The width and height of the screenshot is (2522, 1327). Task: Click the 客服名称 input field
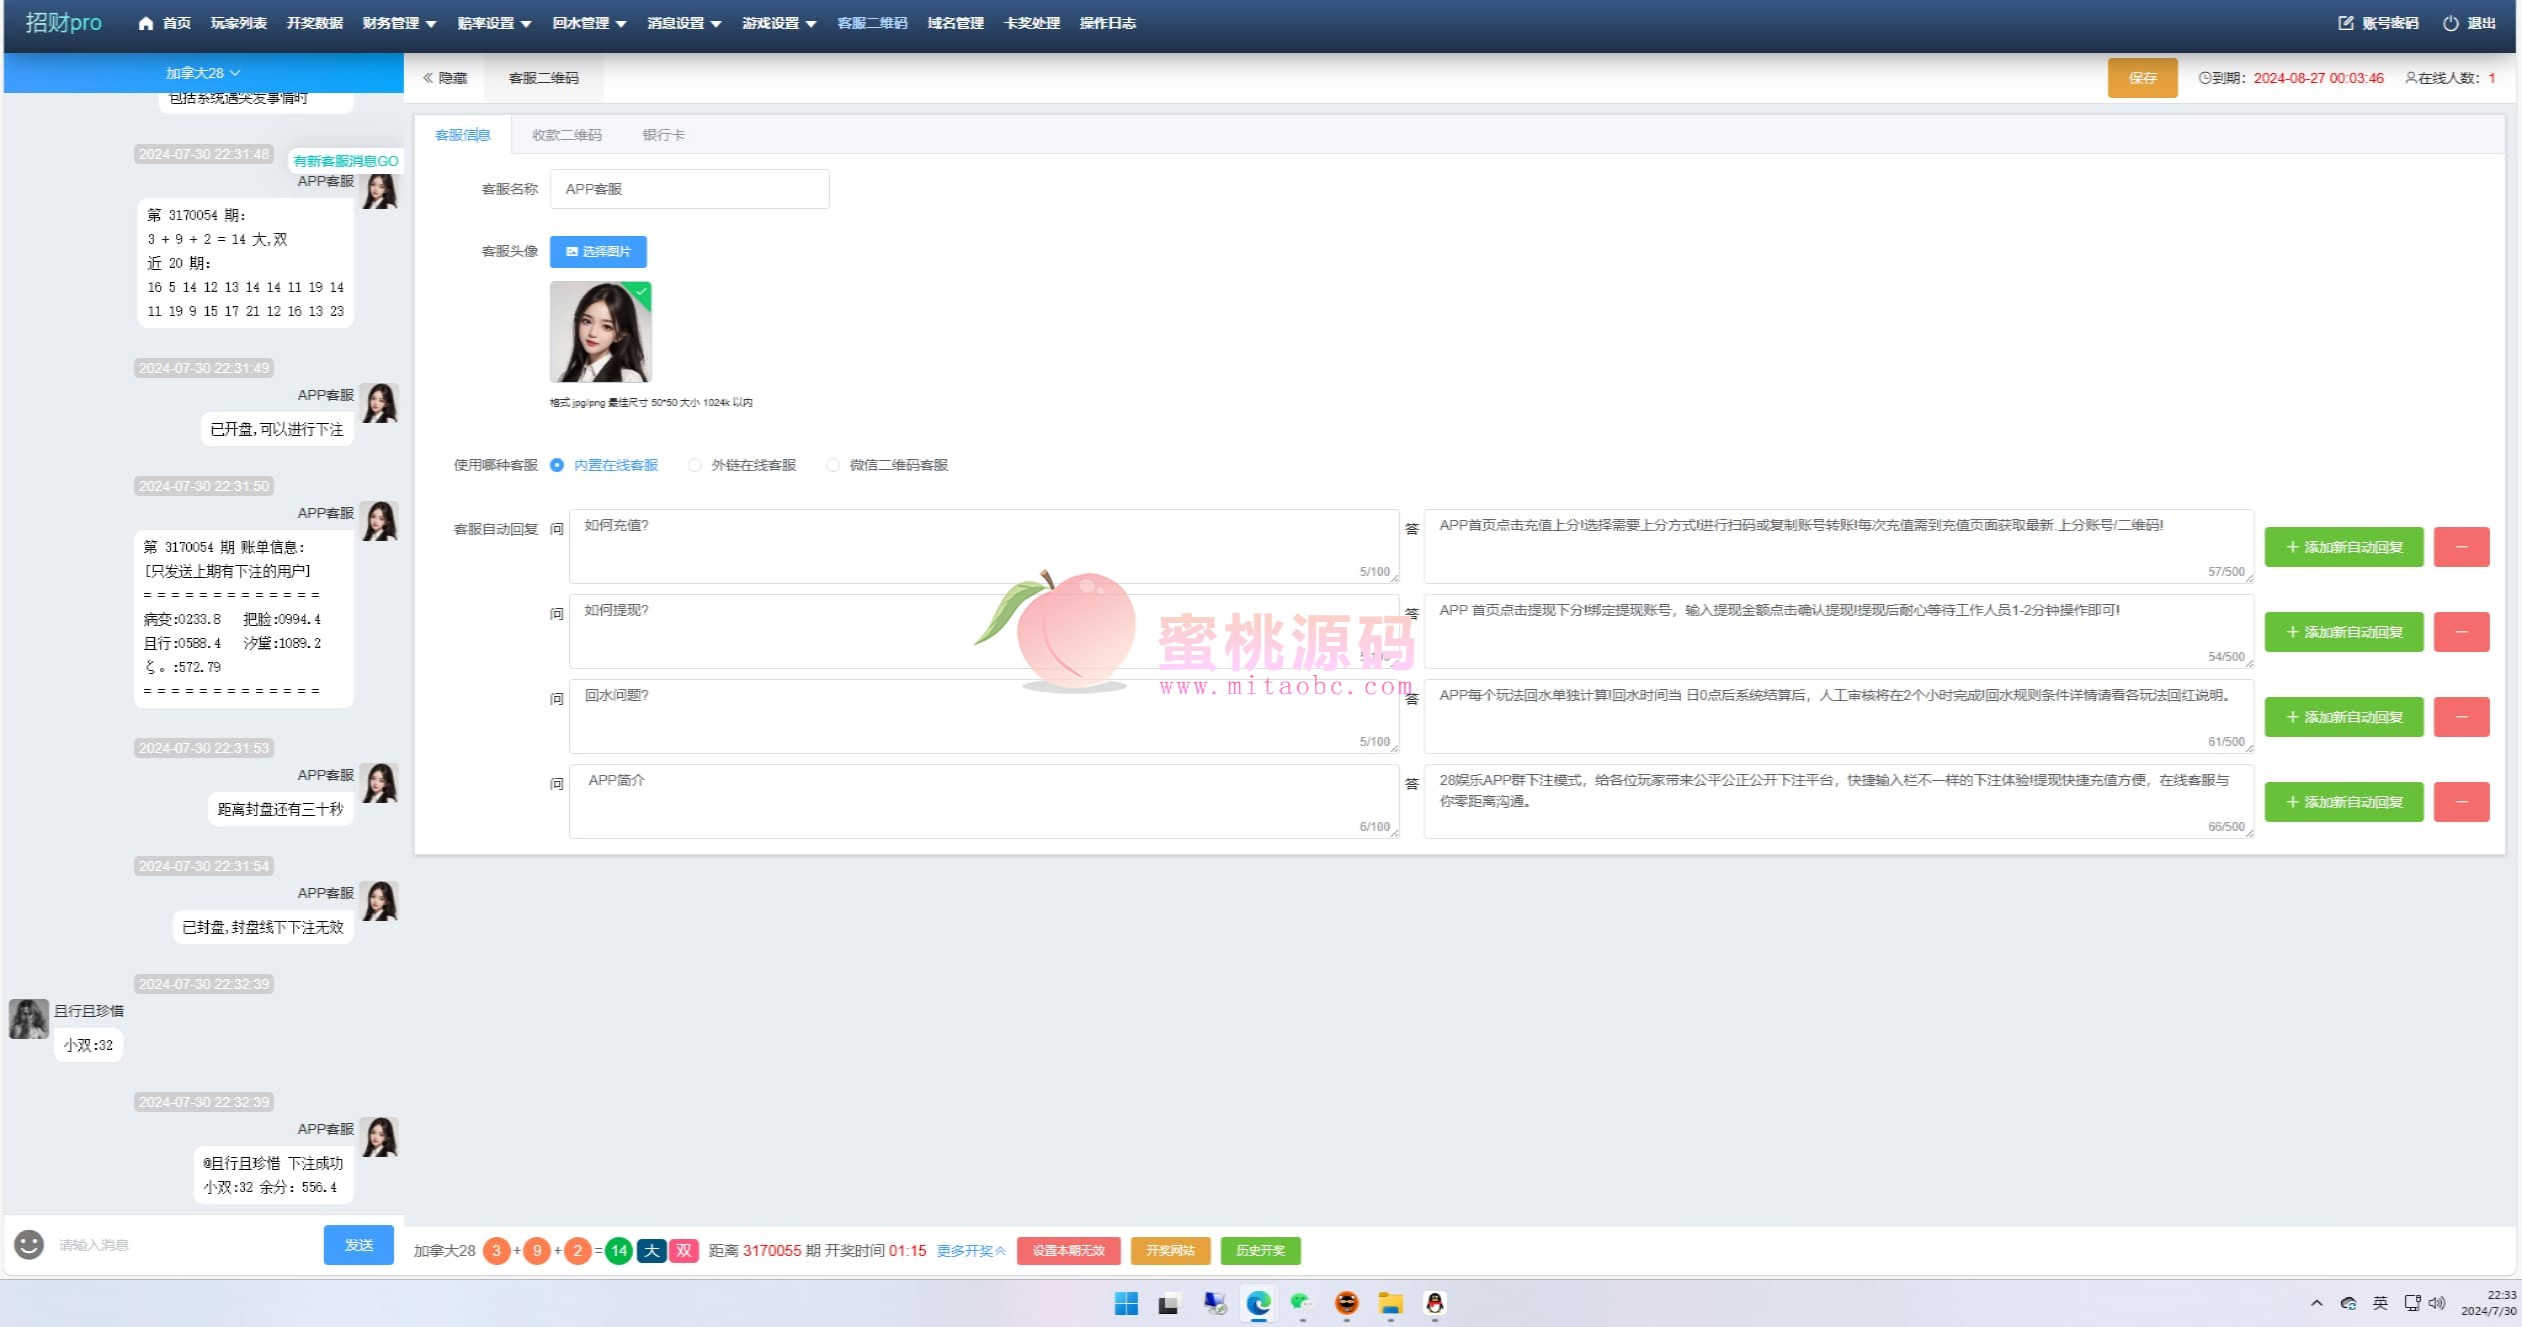point(689,189)
